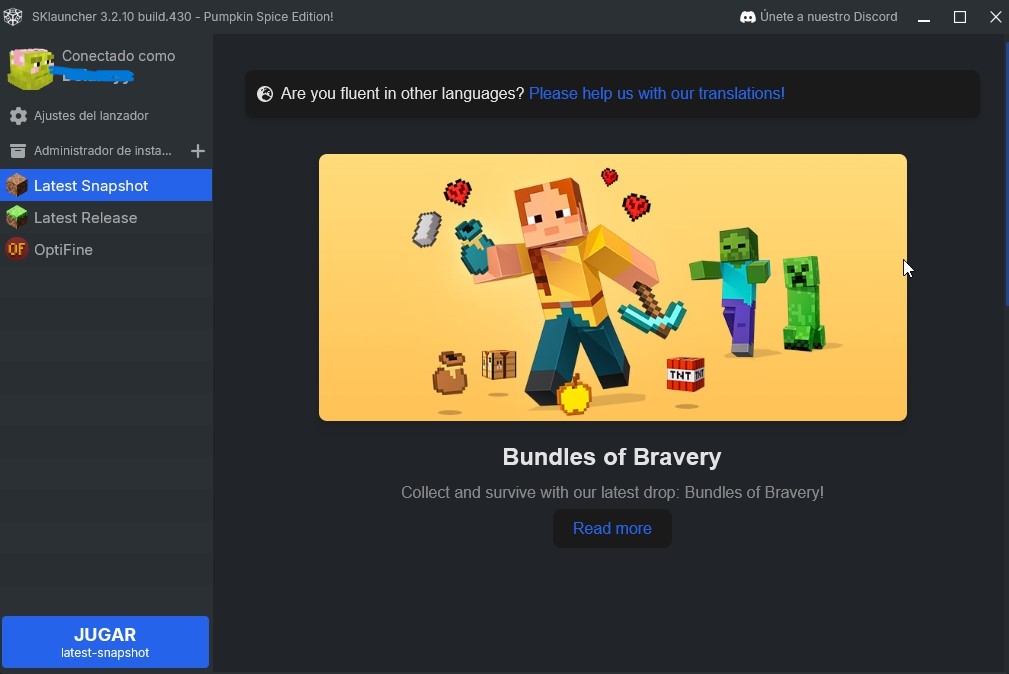The width and height of the screenshot is (1009, 674).
Task: Click Únete a nuestro Discord
Action: (x=829, y=16)
